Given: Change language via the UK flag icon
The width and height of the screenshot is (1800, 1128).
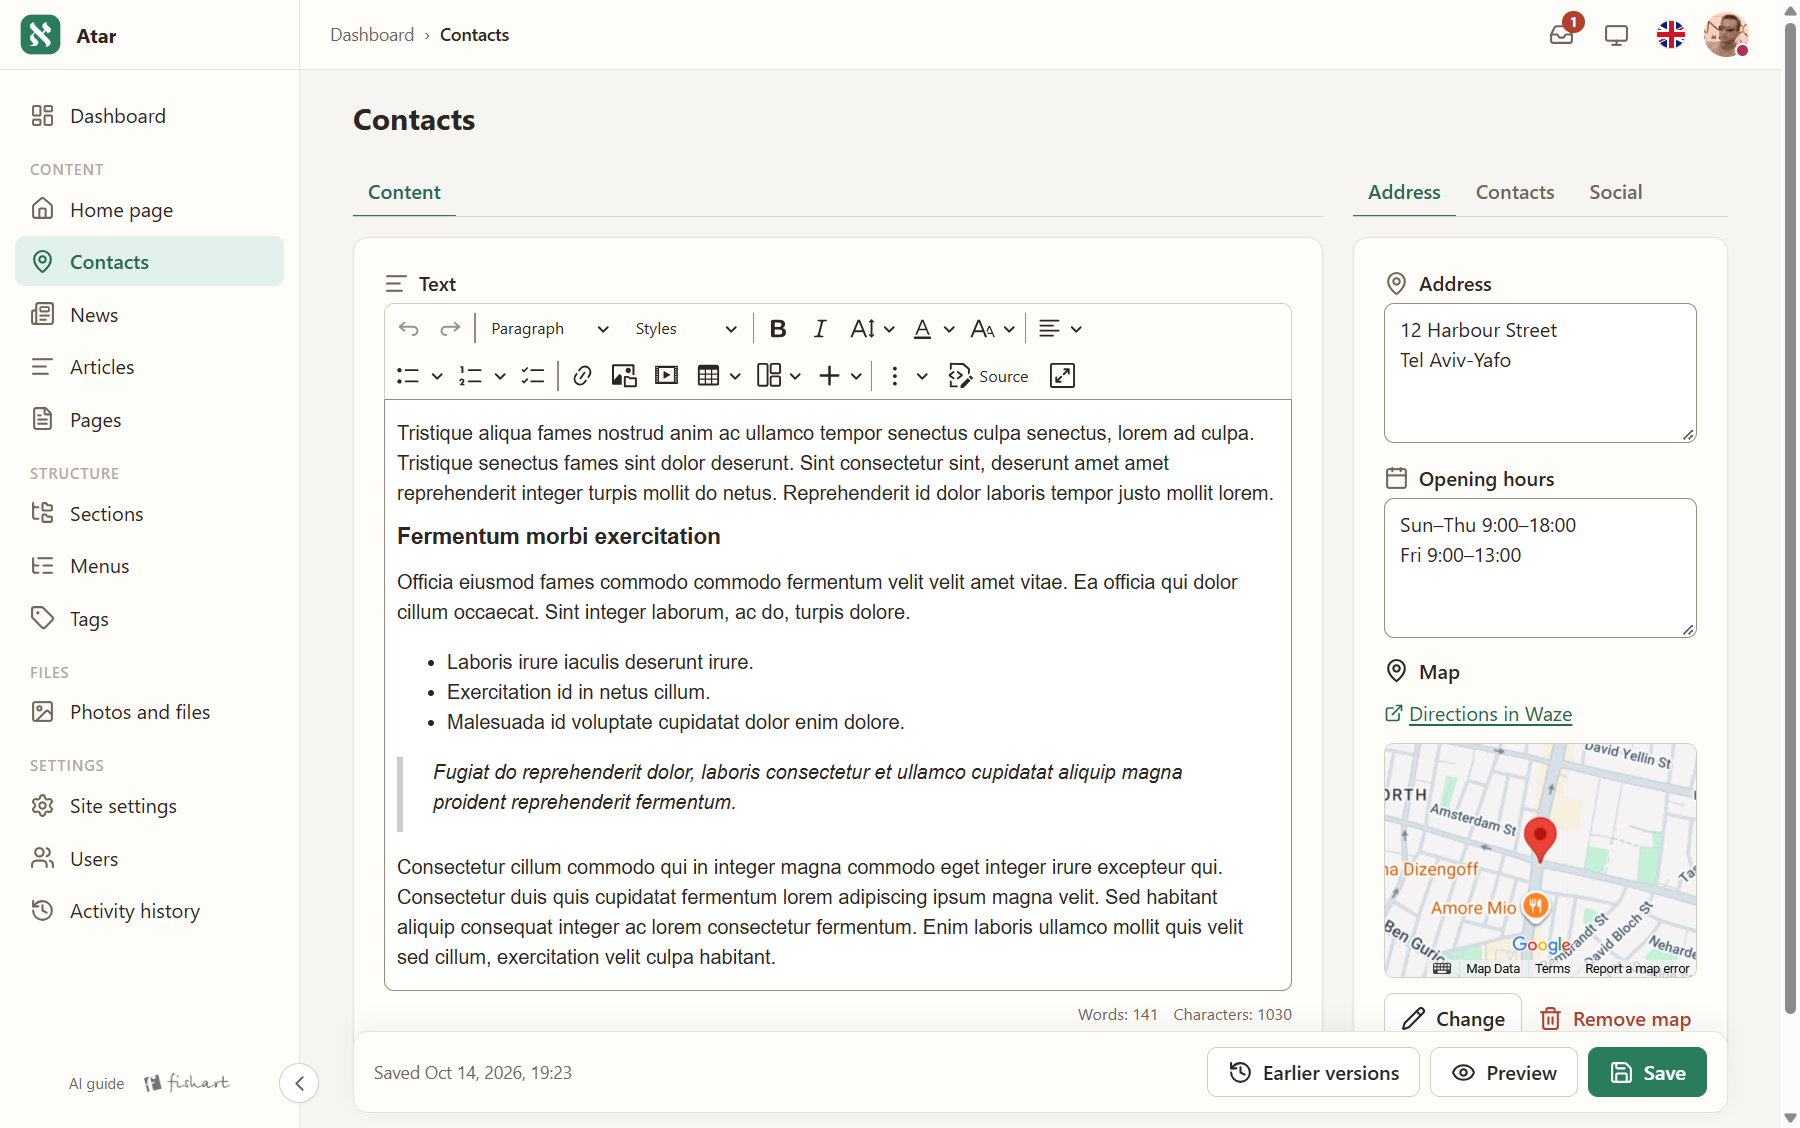Looking at the screenshot, I should pos(1671,35).
